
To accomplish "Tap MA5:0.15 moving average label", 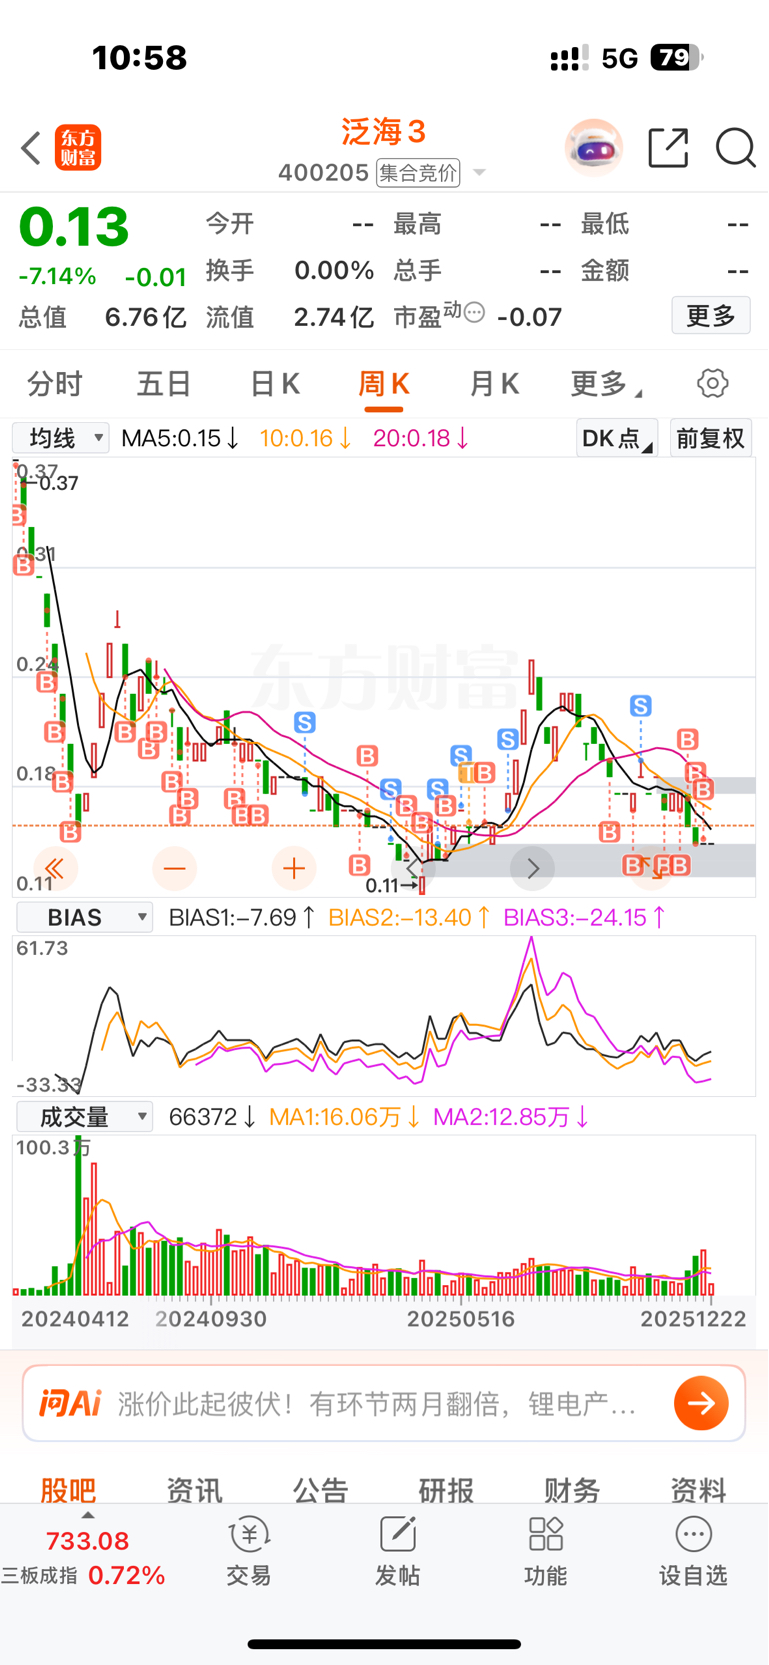I will tap(180, 438).
